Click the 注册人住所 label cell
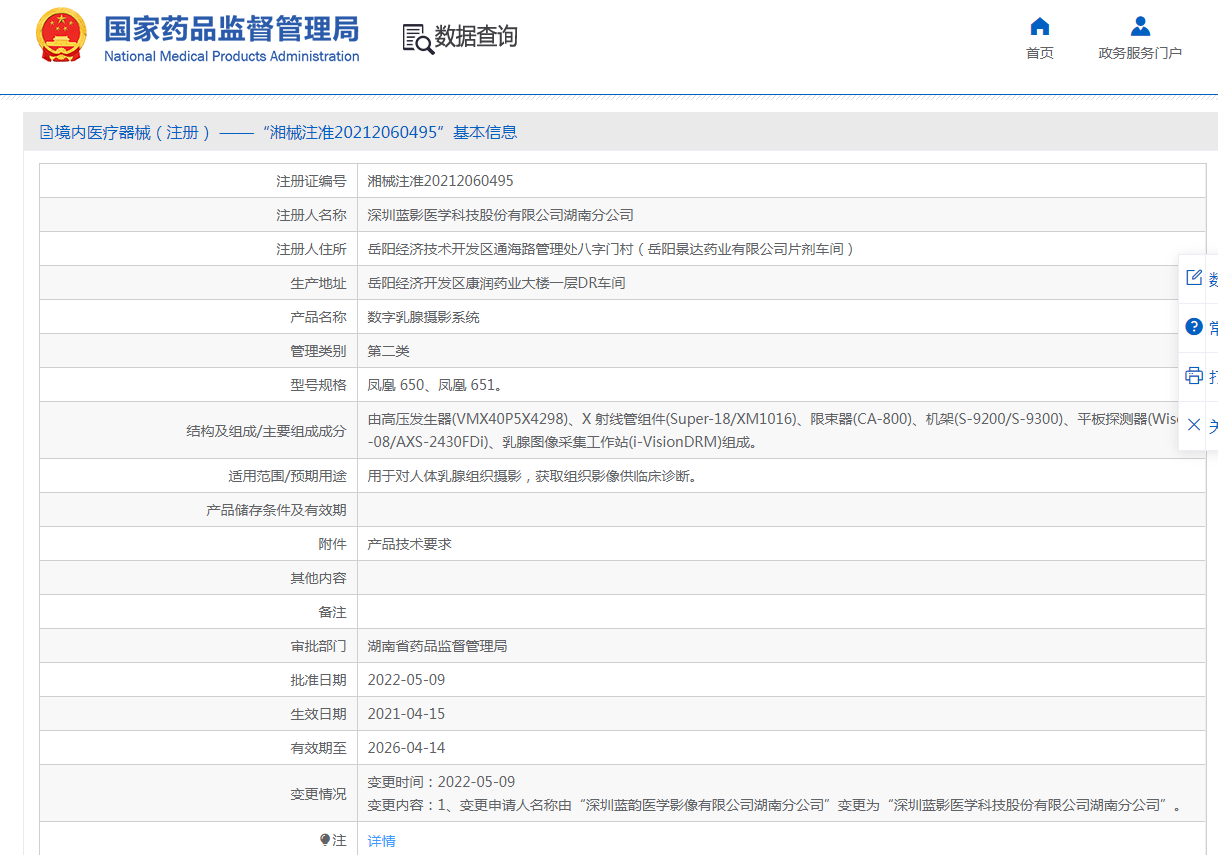 point(198,249)
